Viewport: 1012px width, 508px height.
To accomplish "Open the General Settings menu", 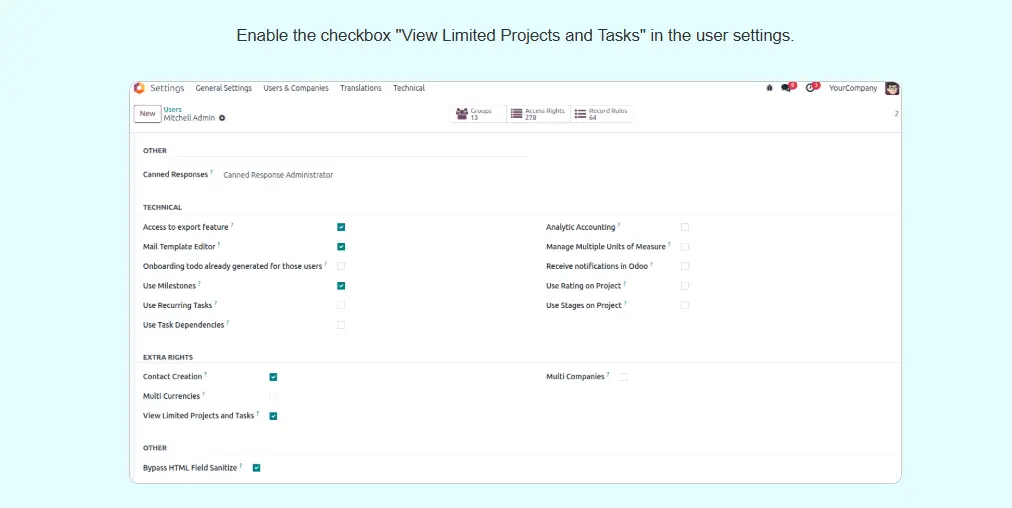I will tap(224, 88).
